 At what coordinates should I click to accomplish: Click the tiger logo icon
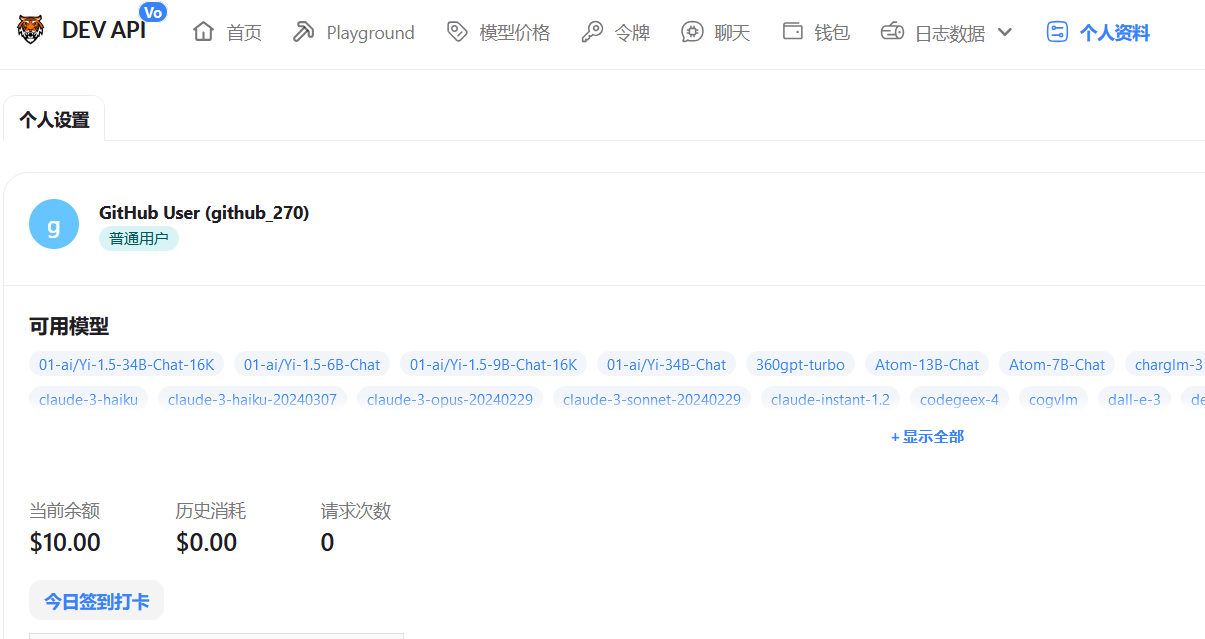pyautogui.click(x=32, y=30)
